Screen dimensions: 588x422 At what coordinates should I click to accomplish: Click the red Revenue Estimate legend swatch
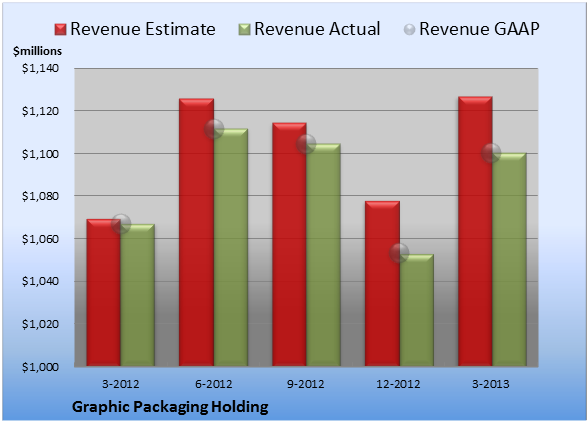[60, 30]
